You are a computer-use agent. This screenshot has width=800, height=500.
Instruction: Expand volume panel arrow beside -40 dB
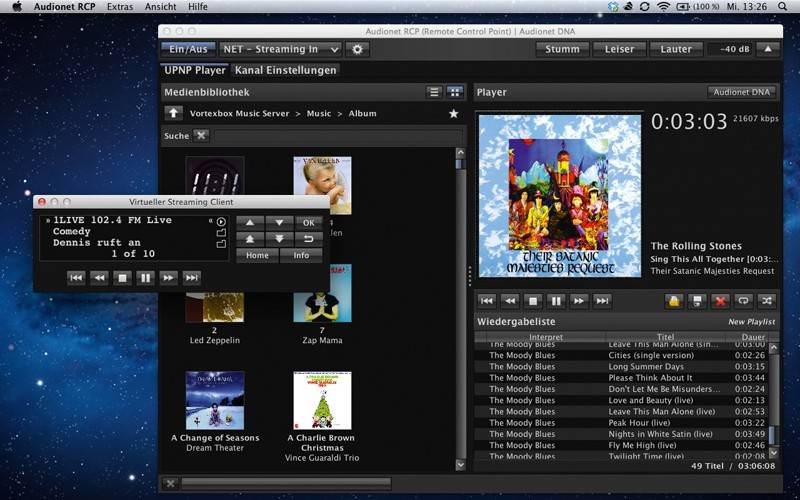coord(767,49)
